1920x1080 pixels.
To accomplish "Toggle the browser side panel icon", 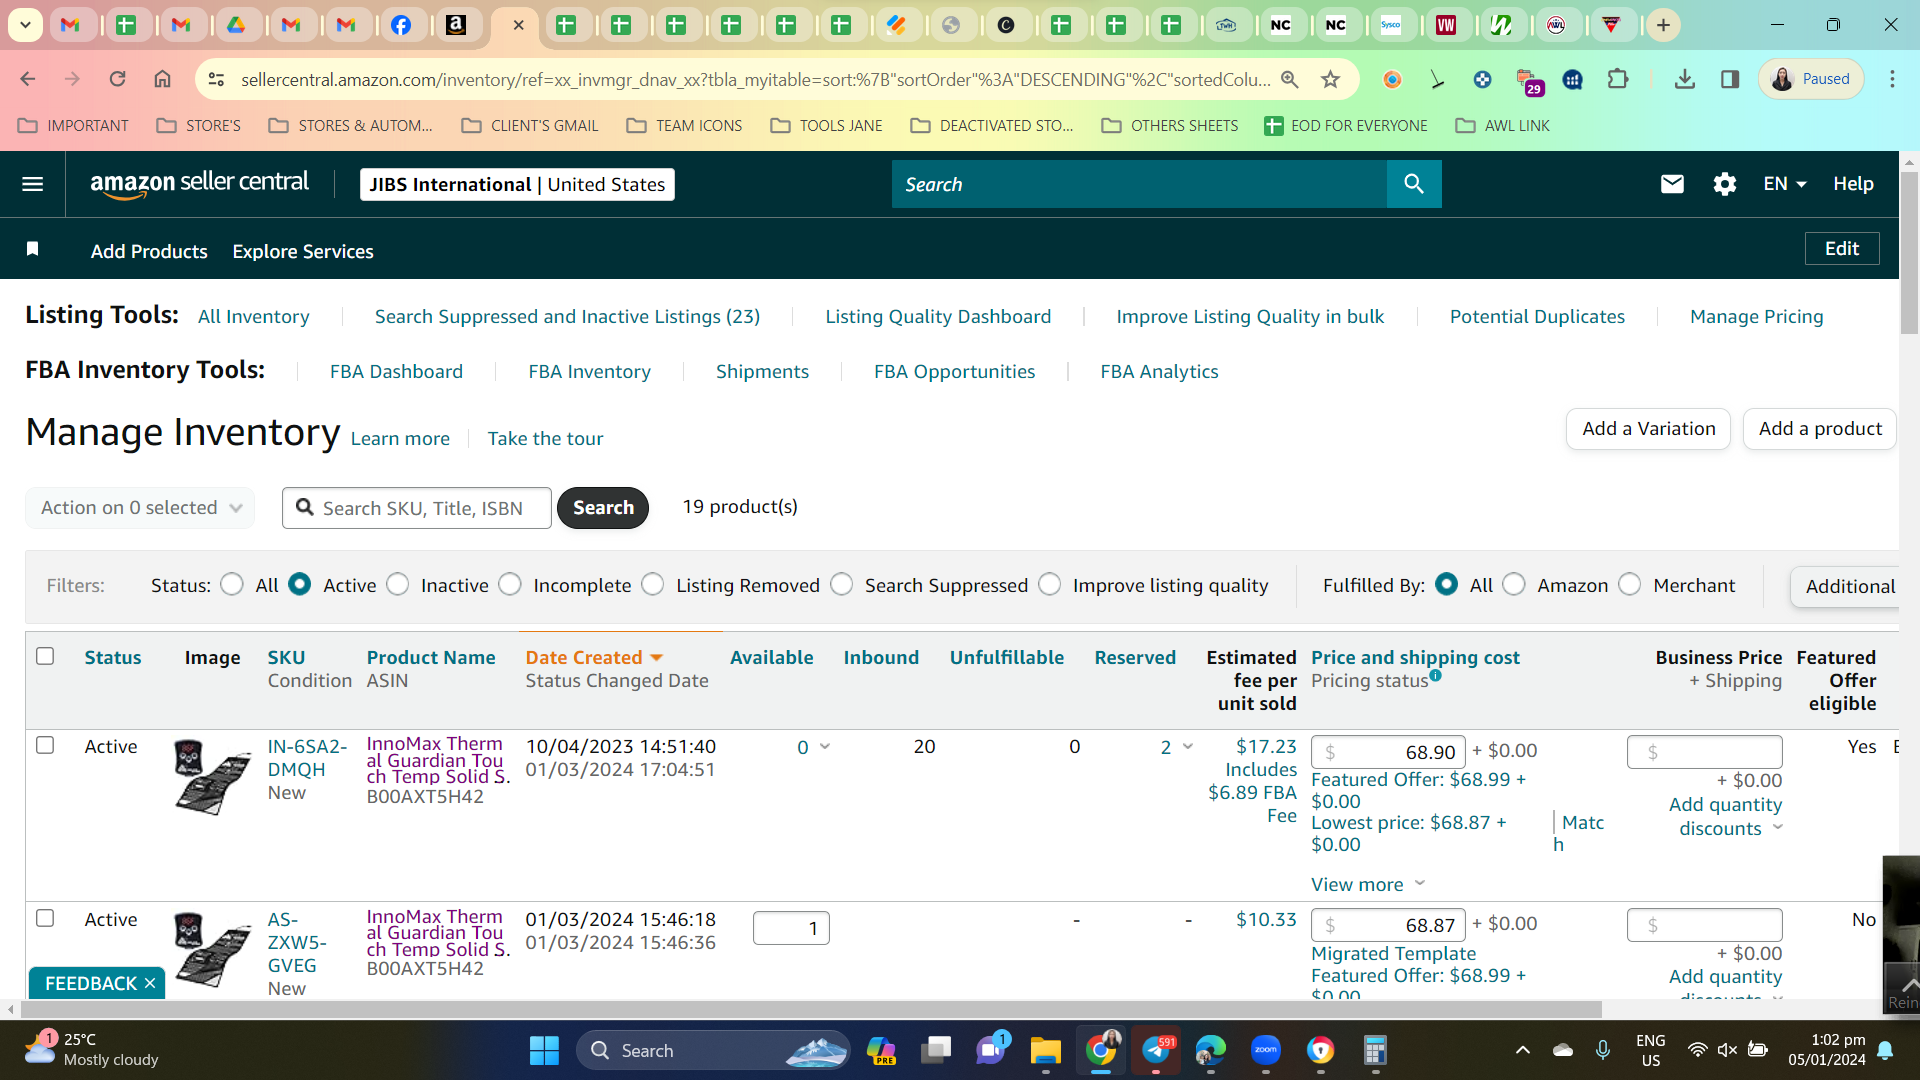I will [x=1730, y=79].
